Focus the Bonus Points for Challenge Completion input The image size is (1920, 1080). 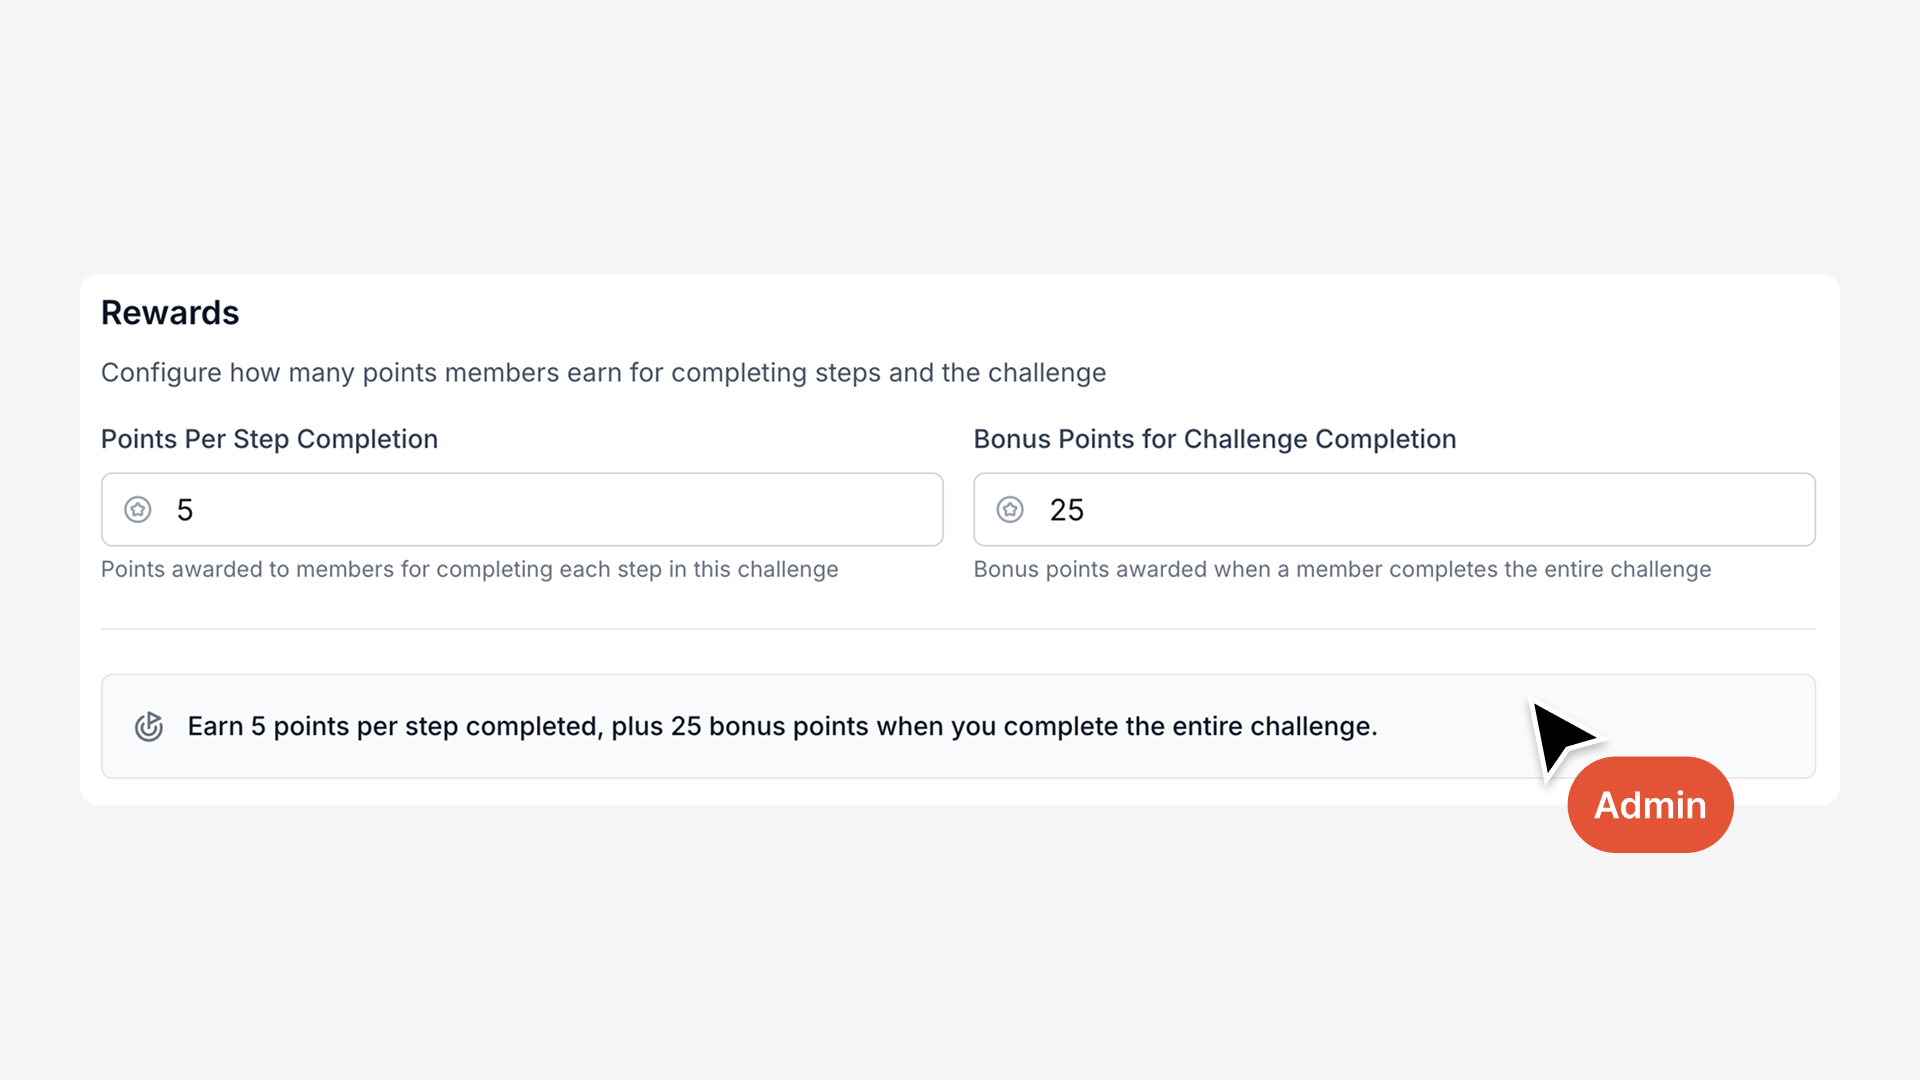[1430, 510]
